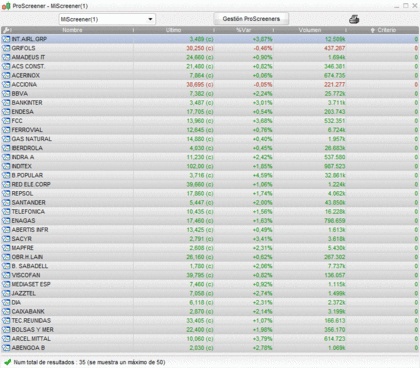Click ENAGAS volume 798.659

(335, 221)
